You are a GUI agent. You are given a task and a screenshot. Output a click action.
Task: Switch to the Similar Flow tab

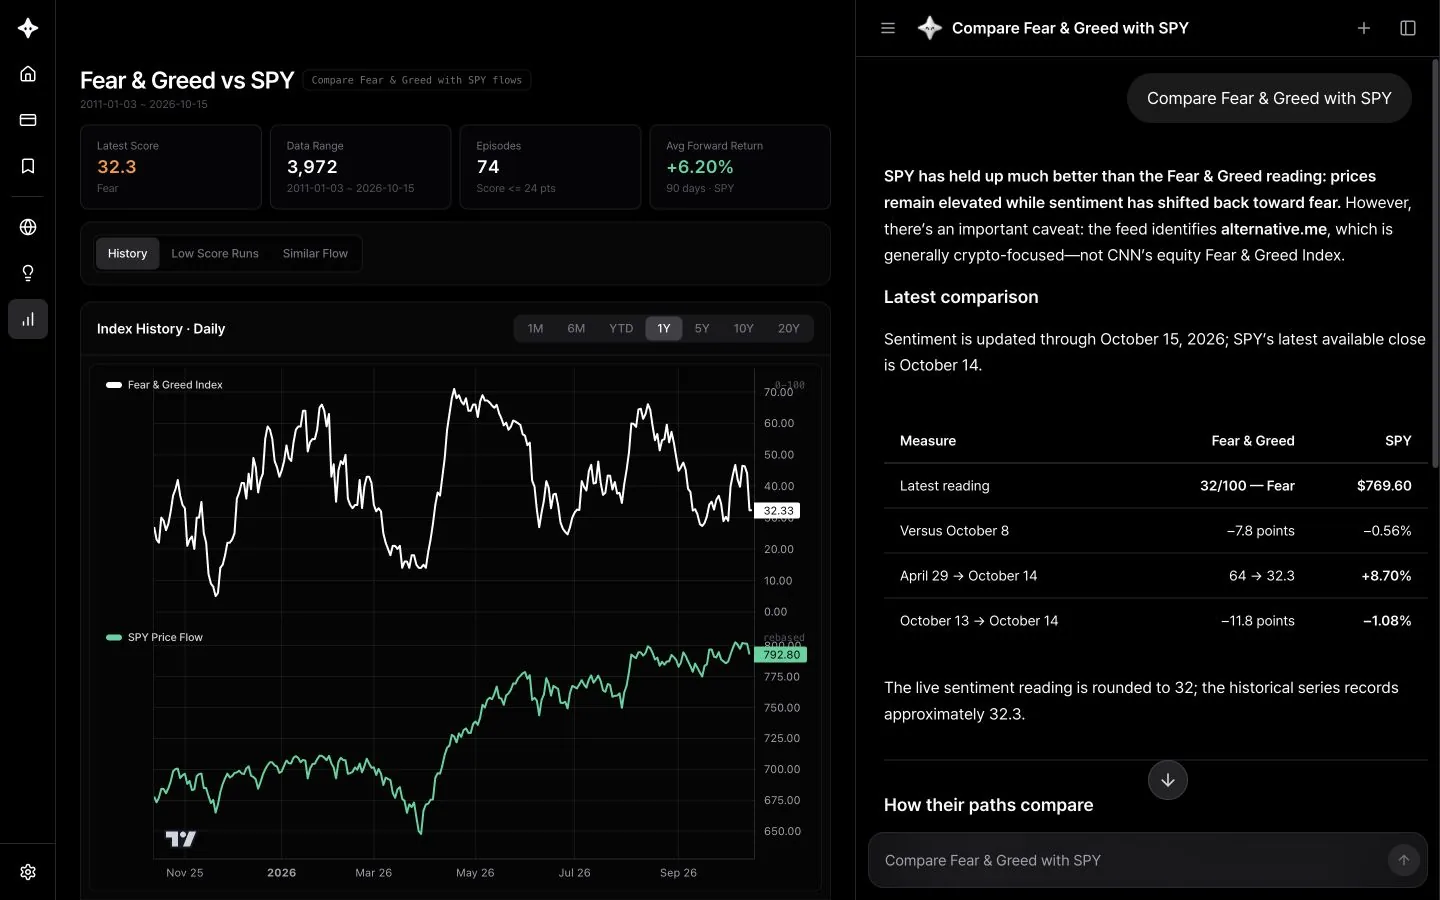coord(315,254)
